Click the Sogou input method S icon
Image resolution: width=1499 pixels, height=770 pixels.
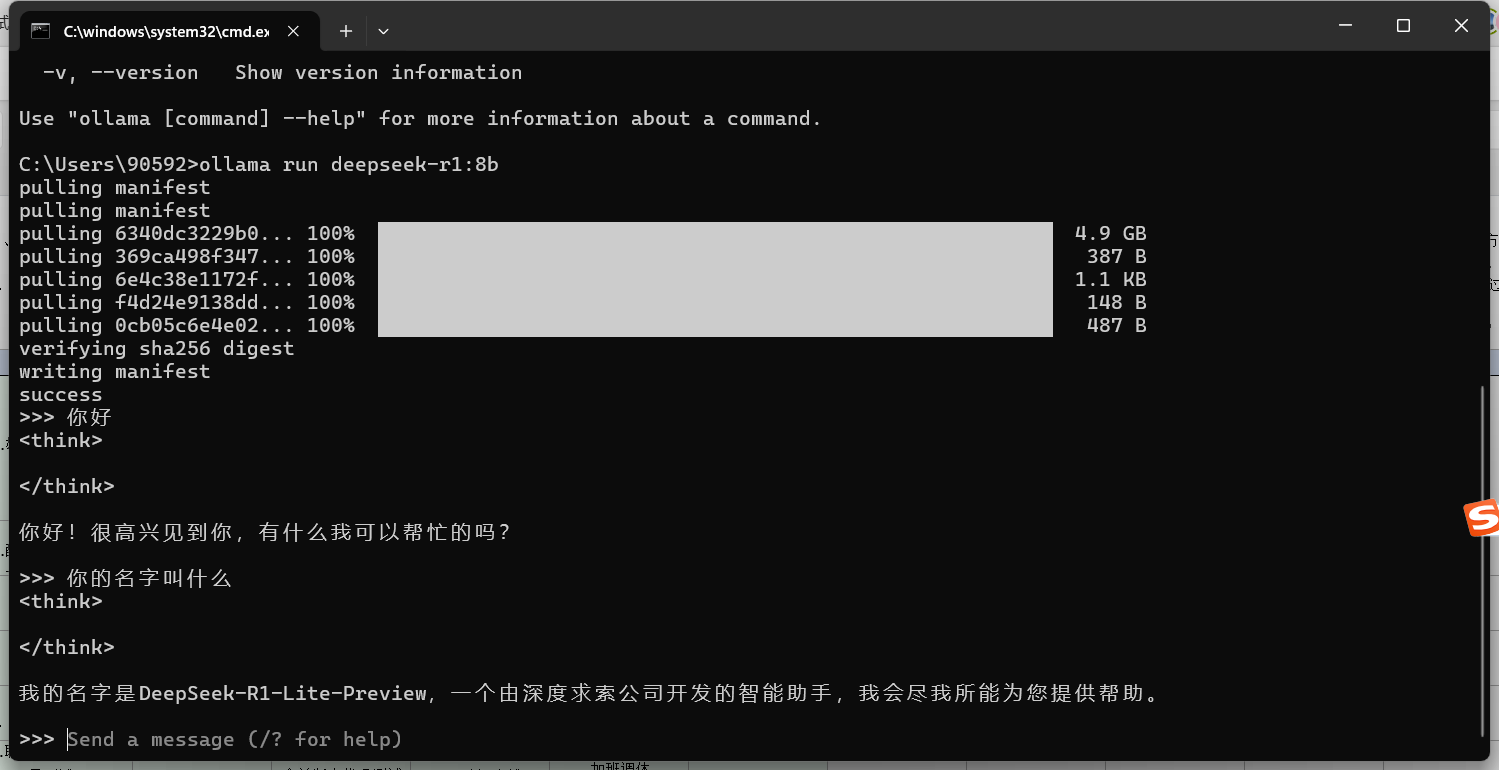[1481, 518]
